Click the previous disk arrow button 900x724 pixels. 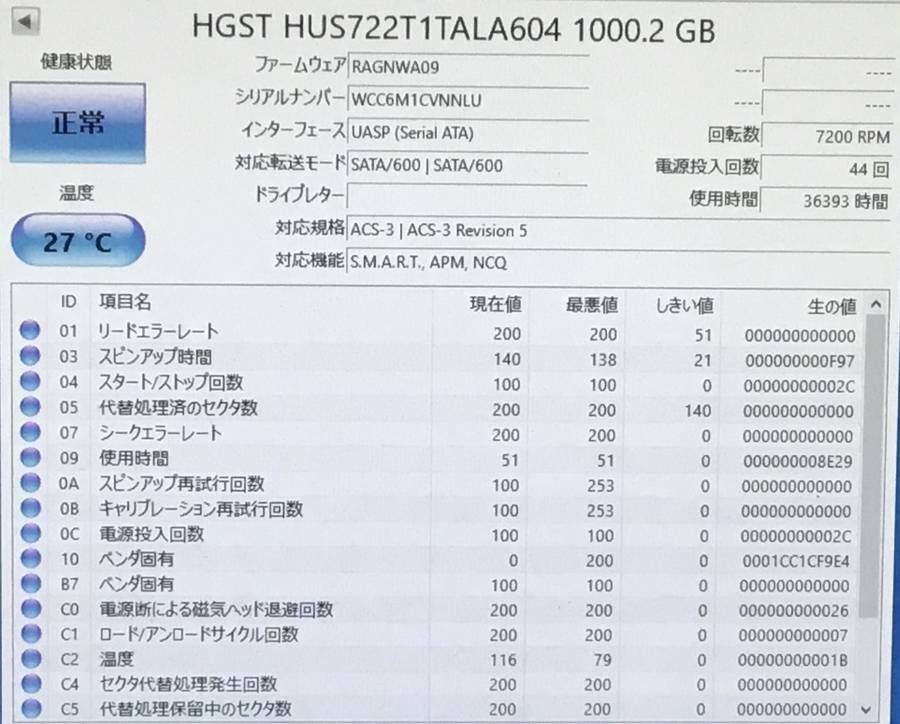pyautogui.click(x=25, y=22)
